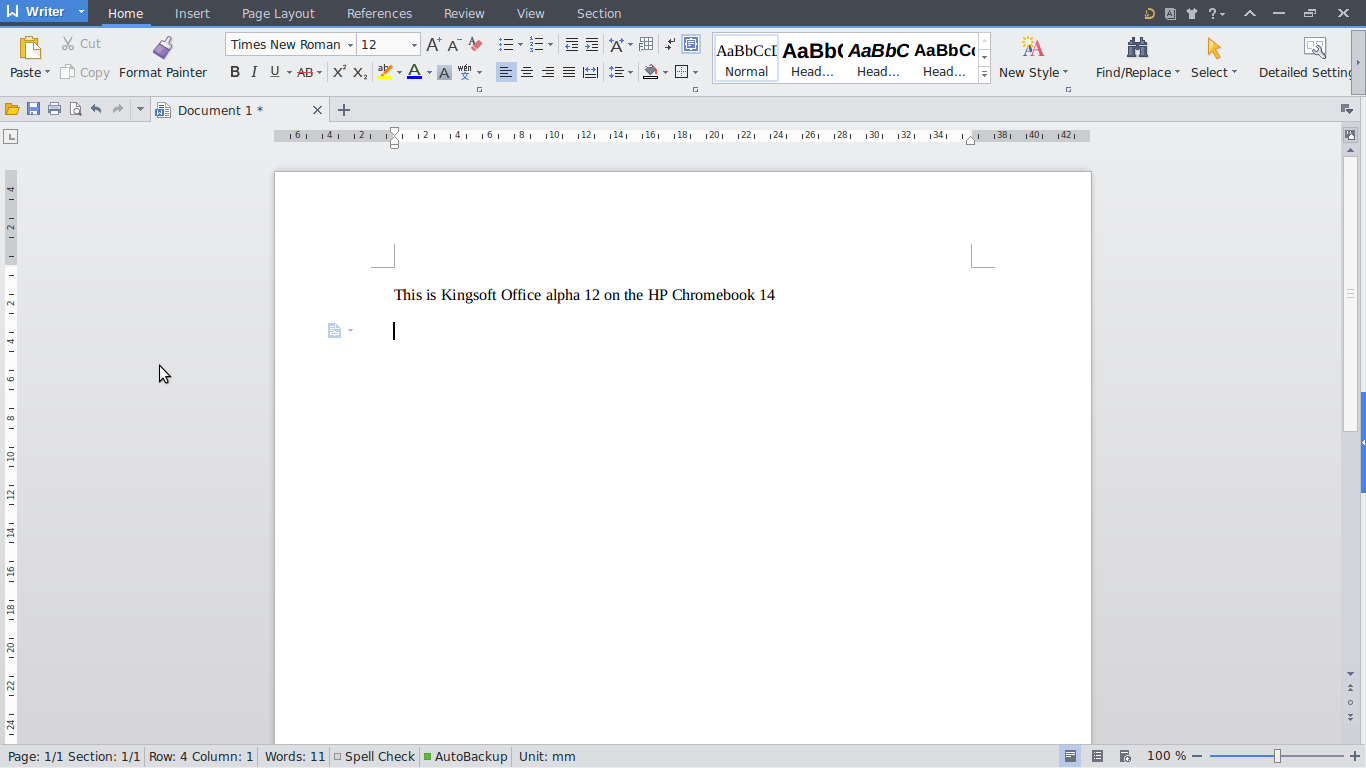
Task: Align the paragraph text to the right
Action: pyautogui.click(x=548, y=72)
